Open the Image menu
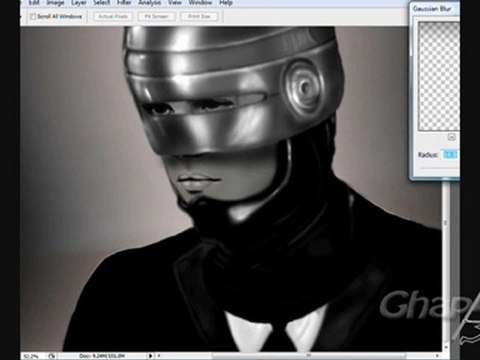Viewport: 480px width, 360px height. [55, 3]
